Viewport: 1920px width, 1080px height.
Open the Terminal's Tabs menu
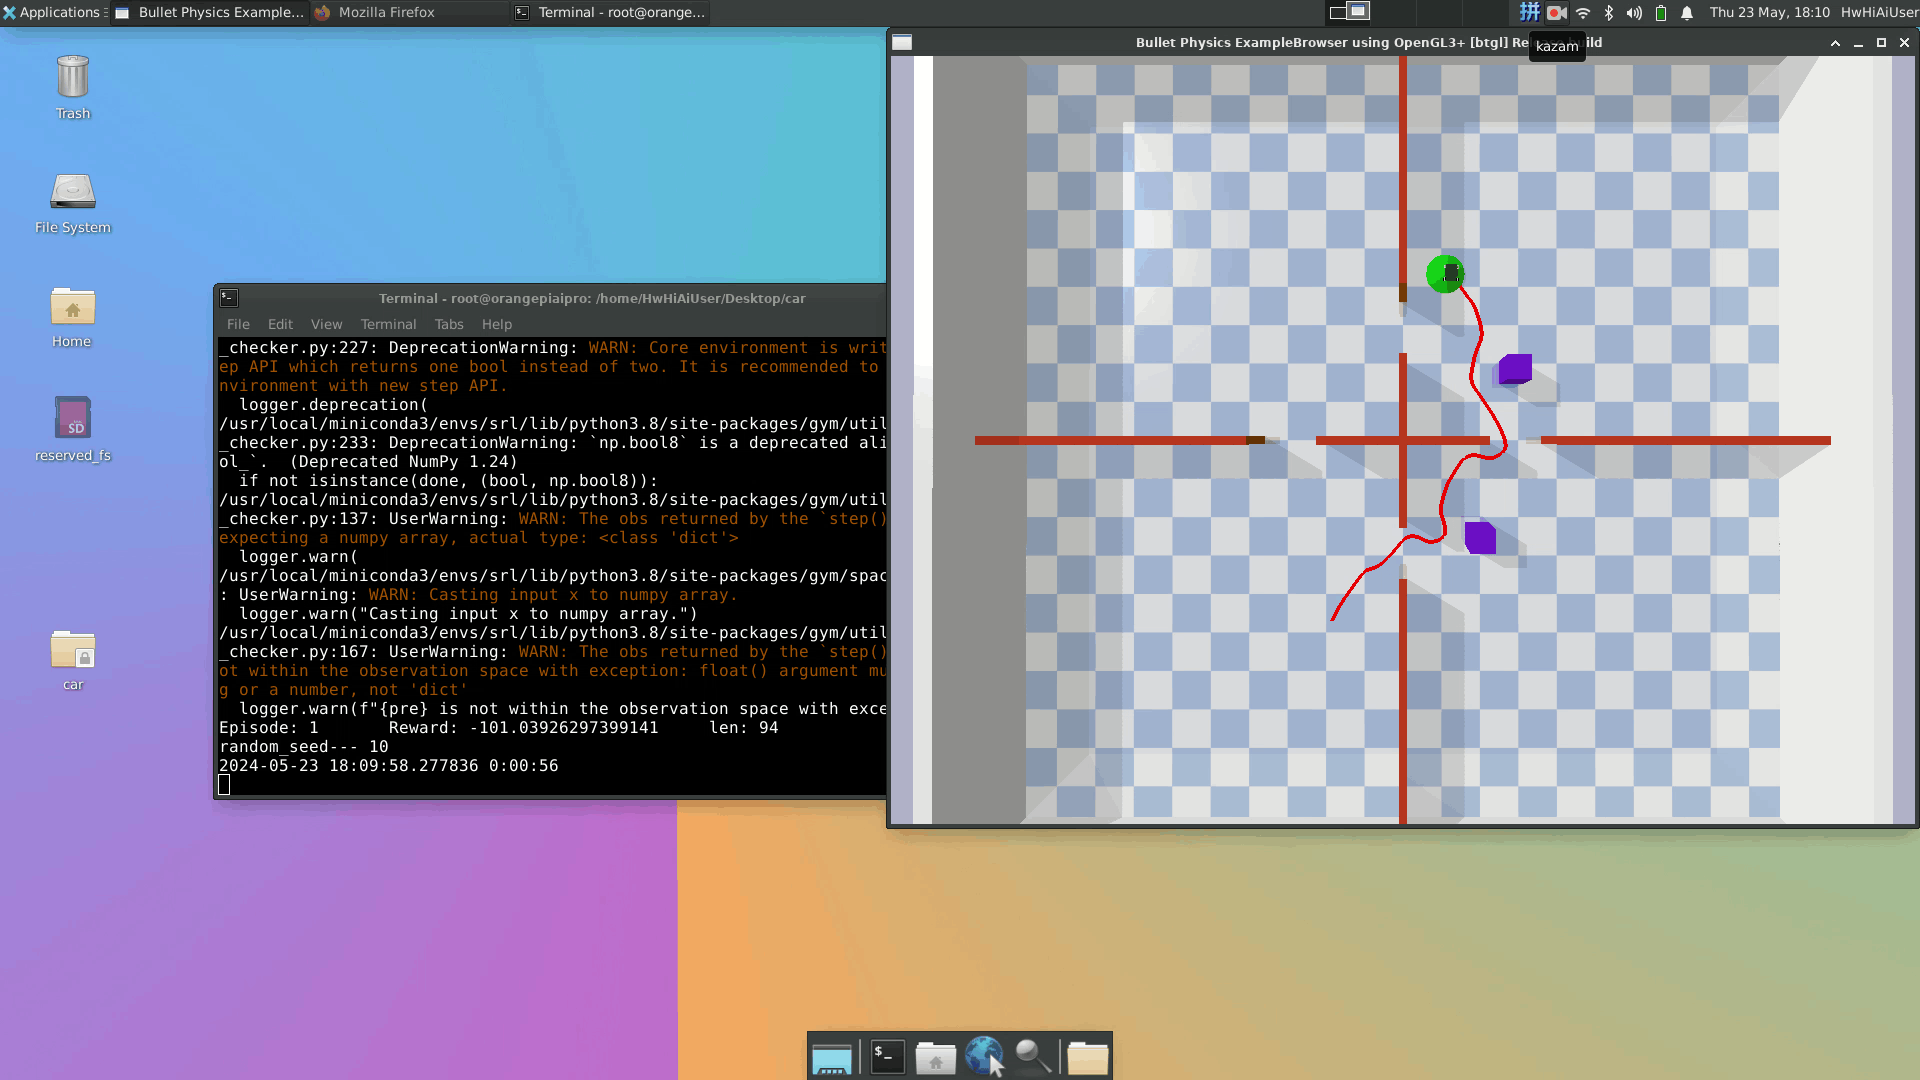click(x=448, y=324)
